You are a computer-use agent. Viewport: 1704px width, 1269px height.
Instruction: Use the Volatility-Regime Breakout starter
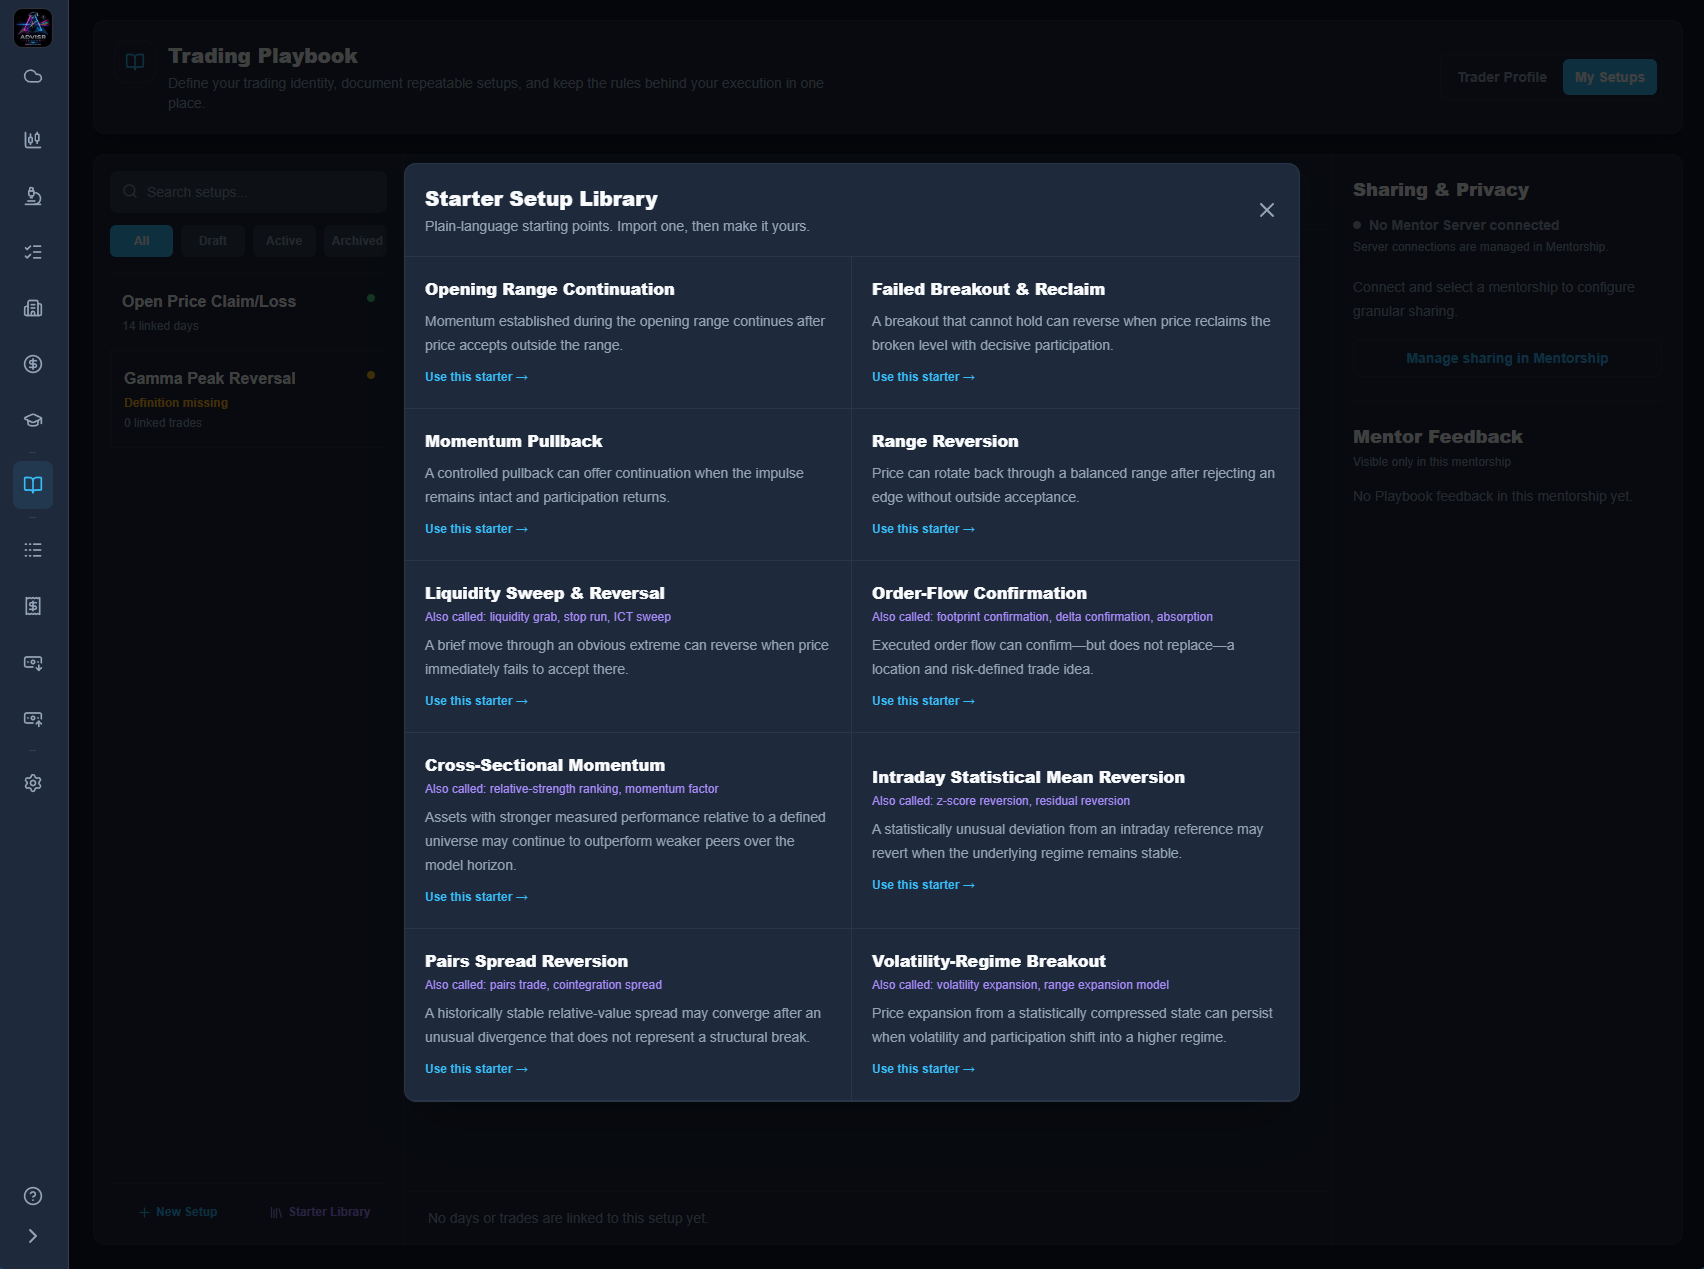923,1069
